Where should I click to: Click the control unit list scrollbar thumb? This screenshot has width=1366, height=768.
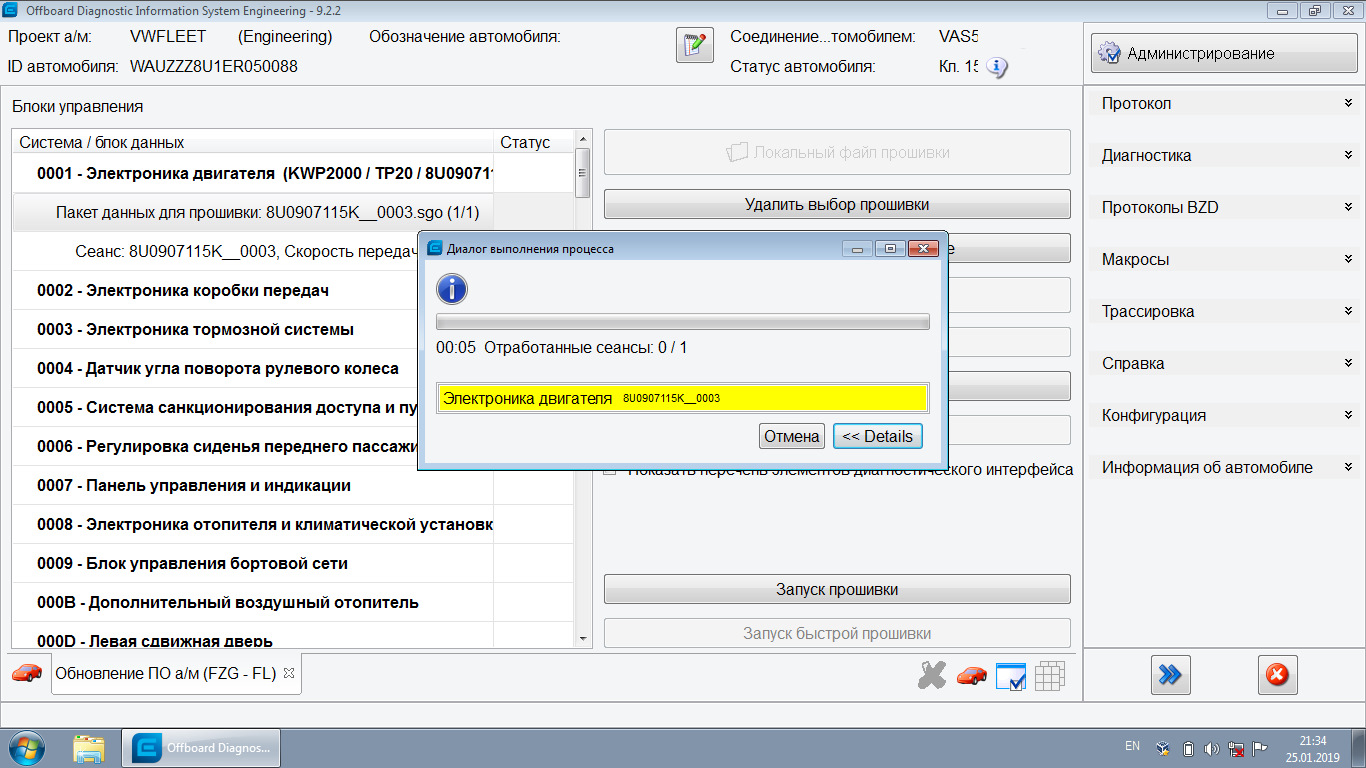pyautogui.click(x=583, y=173)
